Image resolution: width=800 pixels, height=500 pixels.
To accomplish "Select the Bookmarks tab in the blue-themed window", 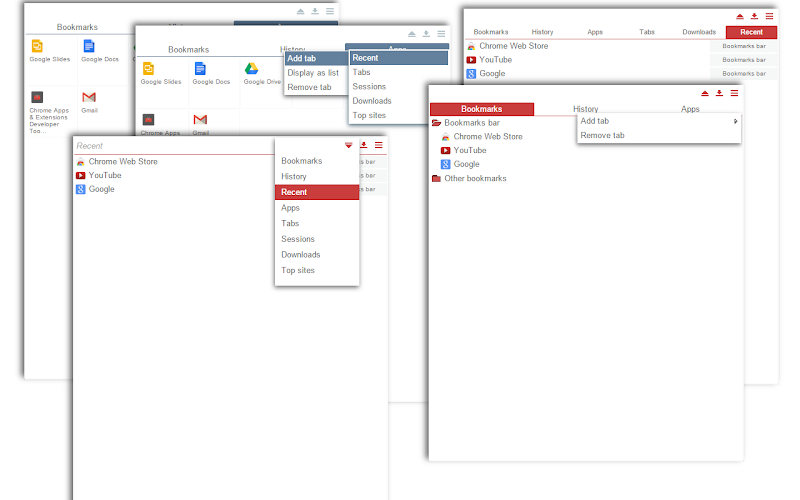I will coord(189,49).
